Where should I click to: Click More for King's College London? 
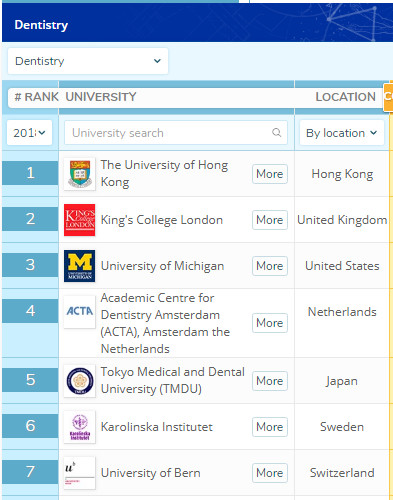click(270, 220)
